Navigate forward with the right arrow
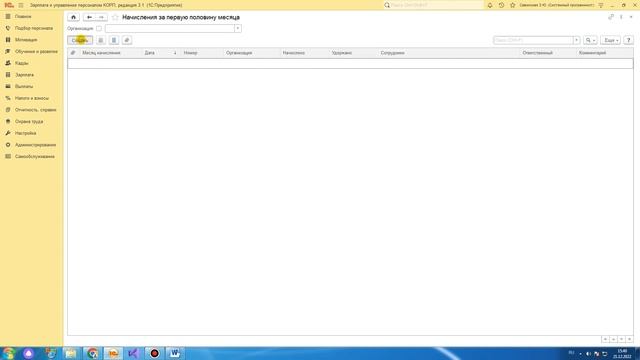The width and height of the screenshot is (640, 360). 101,17
